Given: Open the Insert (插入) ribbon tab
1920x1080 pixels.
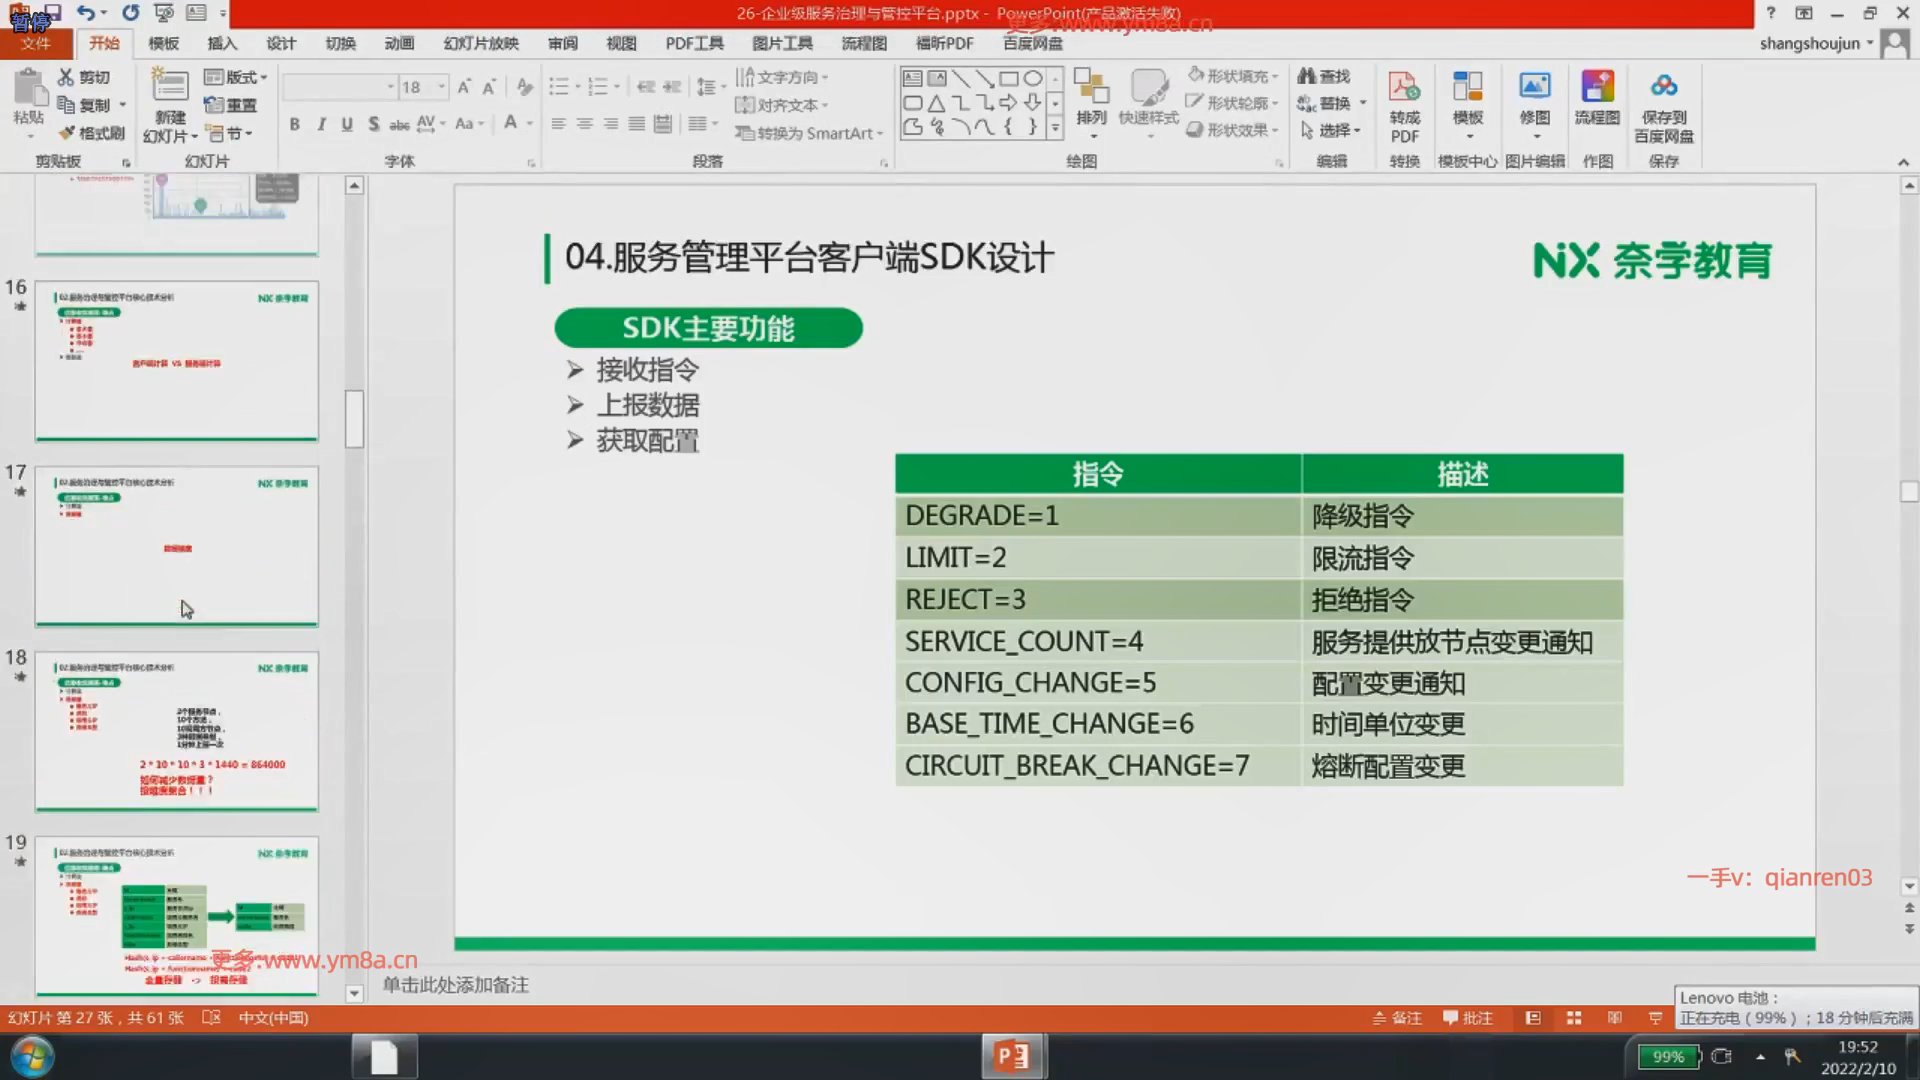Looking at the screenshot, I should coord(222,43).
